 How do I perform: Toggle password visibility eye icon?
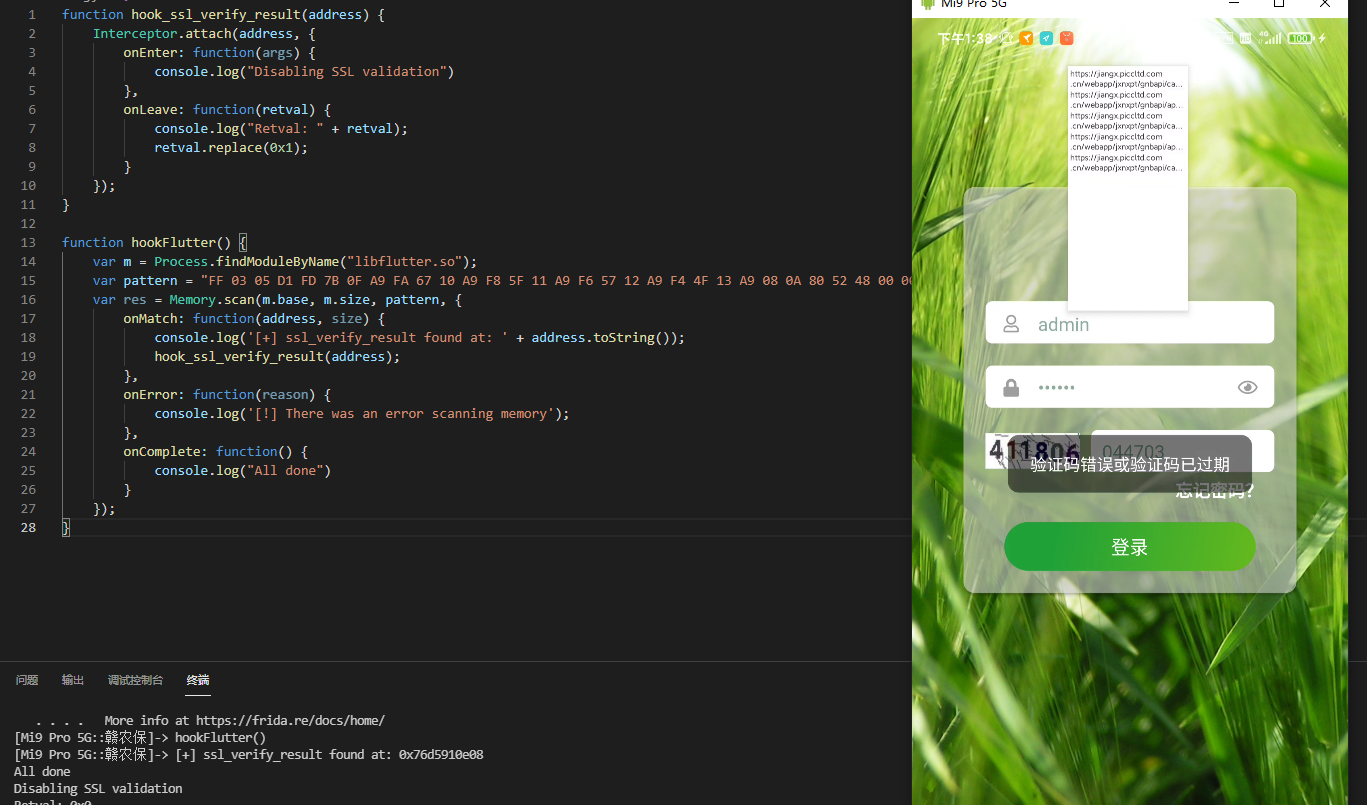pyautogui.click(x=1247, y=387)
